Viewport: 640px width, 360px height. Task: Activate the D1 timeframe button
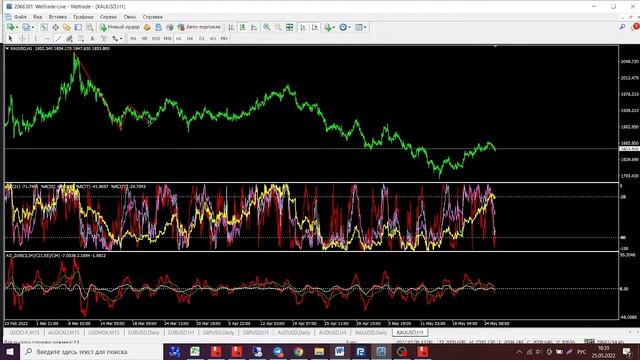coord(201,38)
